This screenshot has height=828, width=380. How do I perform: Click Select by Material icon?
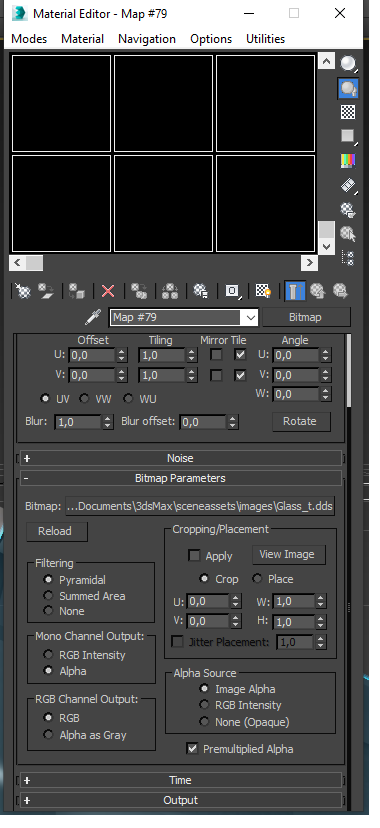coord(348,233)
